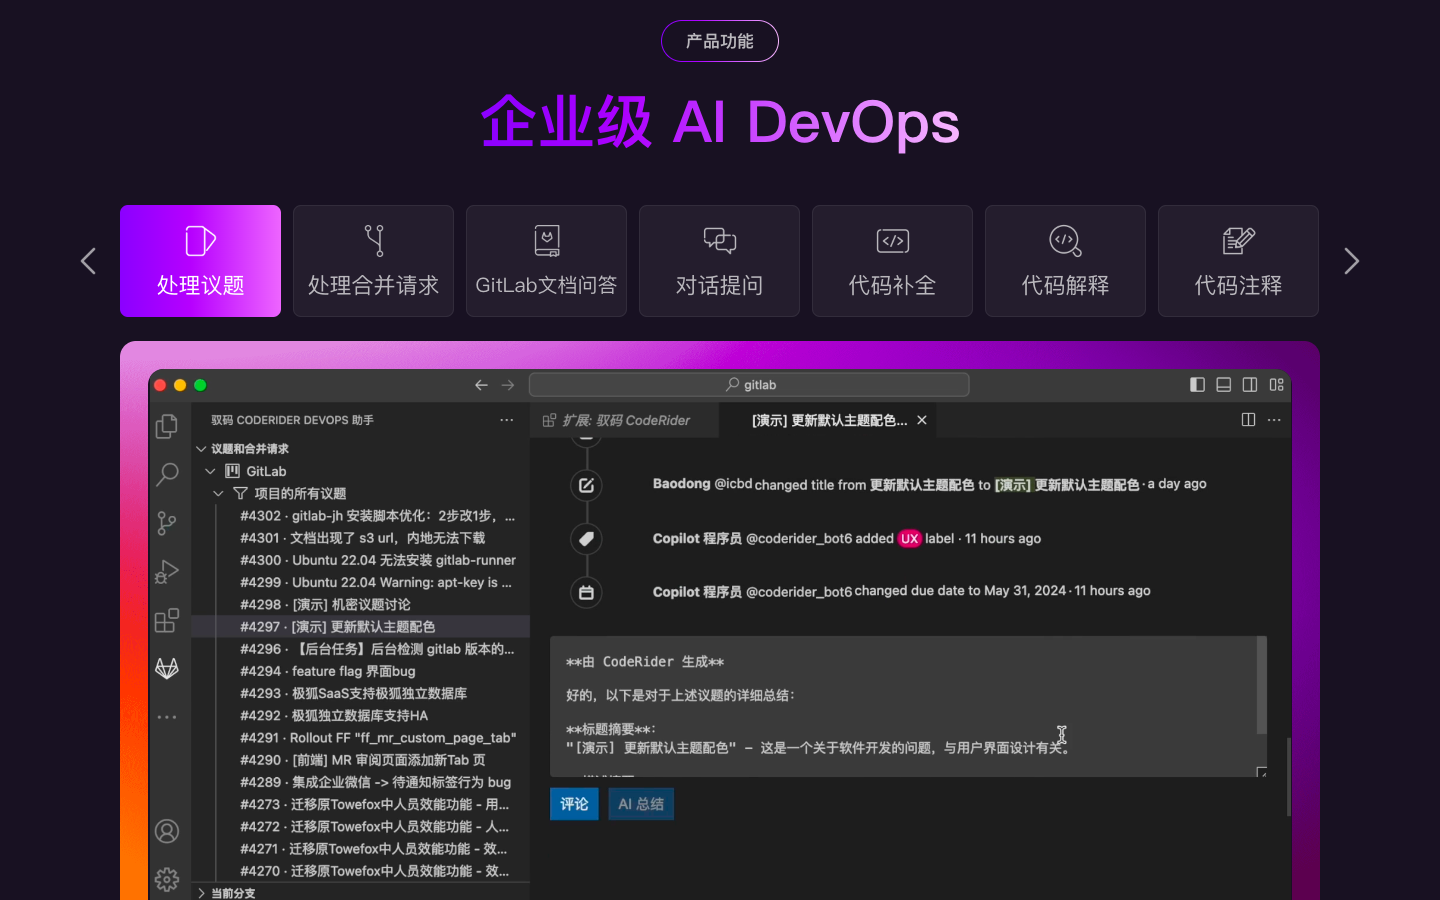Screen dimensions: 1440x900
Task: Open the Search magnifier in activity bar
Action: 167,474
